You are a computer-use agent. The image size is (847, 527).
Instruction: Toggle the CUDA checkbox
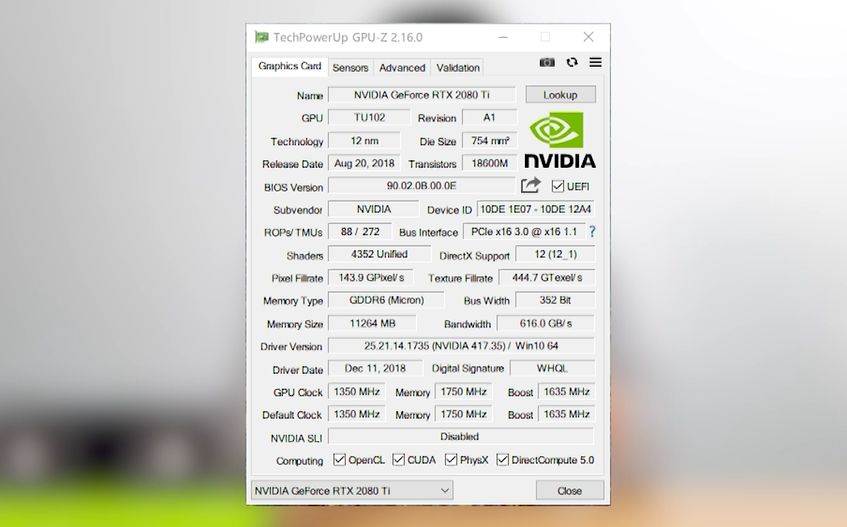point(399,460)
